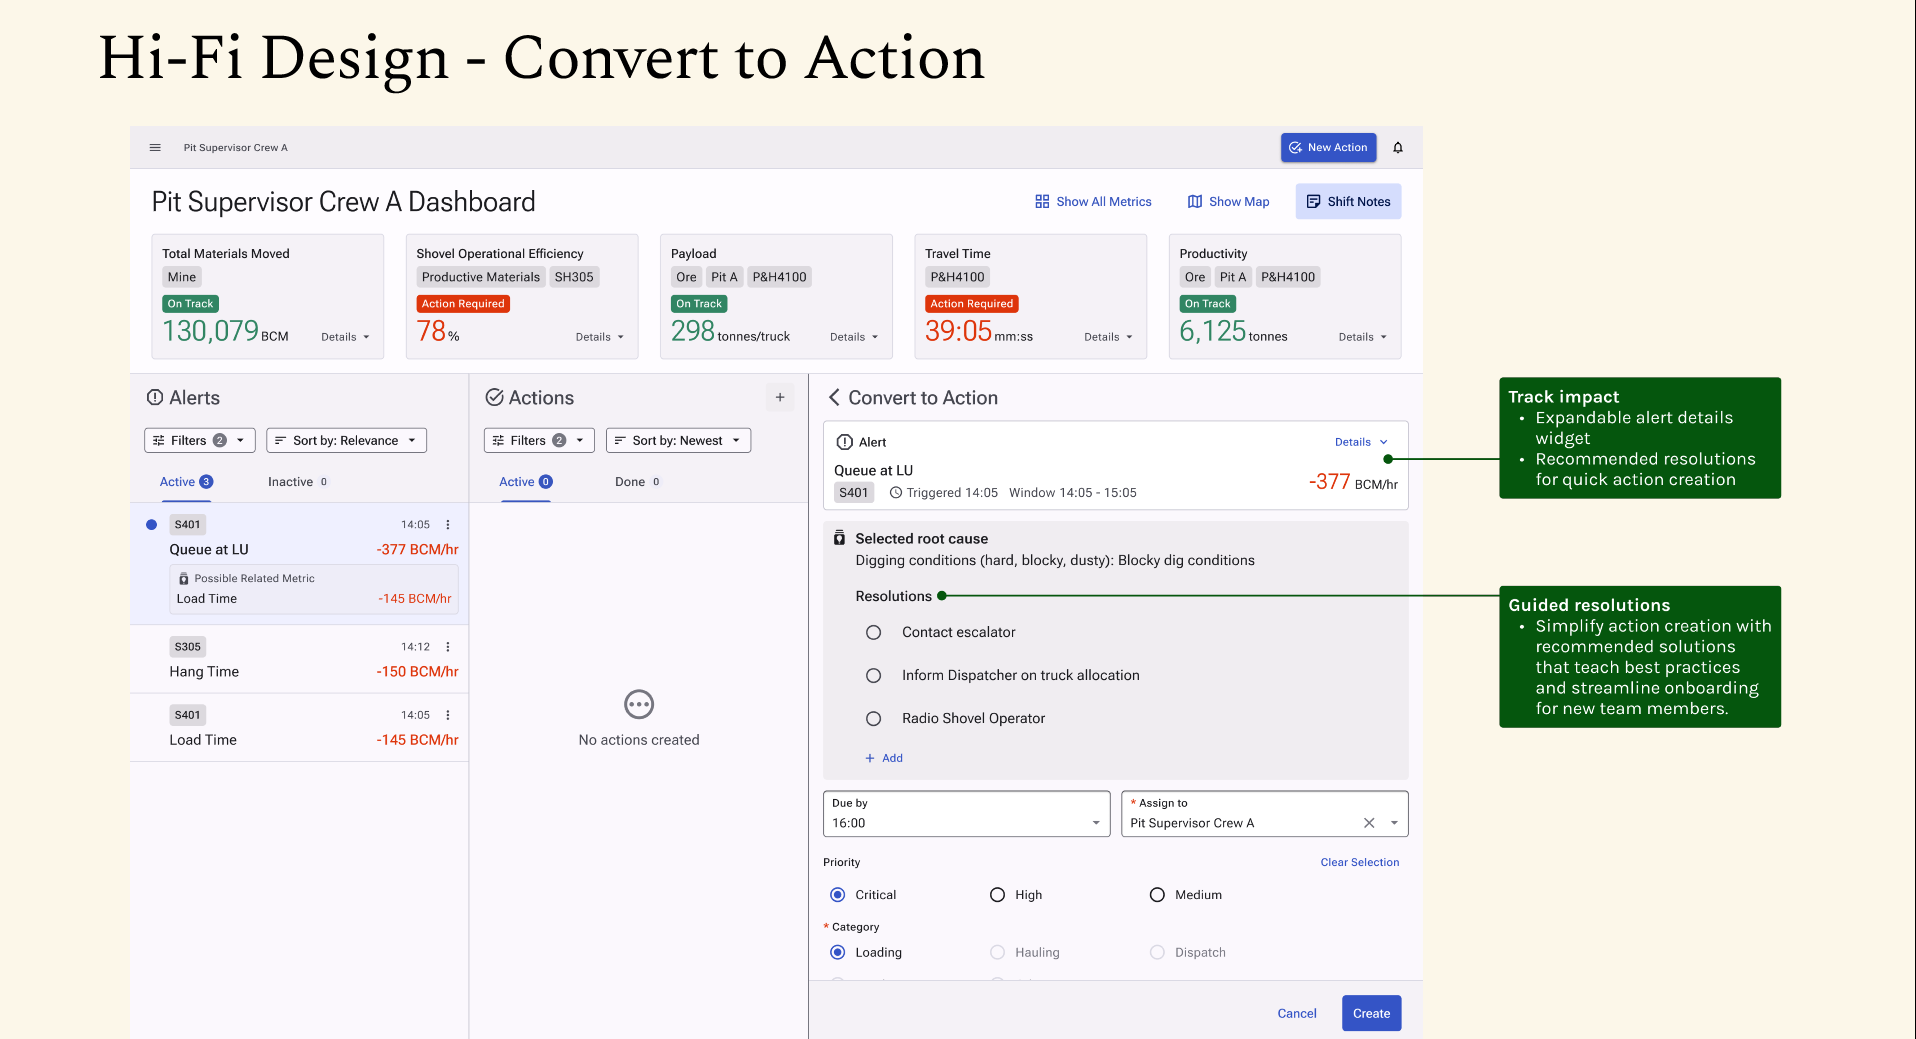Clear the Assign to value
The height and width of the screenshot is (1039, 1916).
pyautogui.click(x=1369, y=823)
